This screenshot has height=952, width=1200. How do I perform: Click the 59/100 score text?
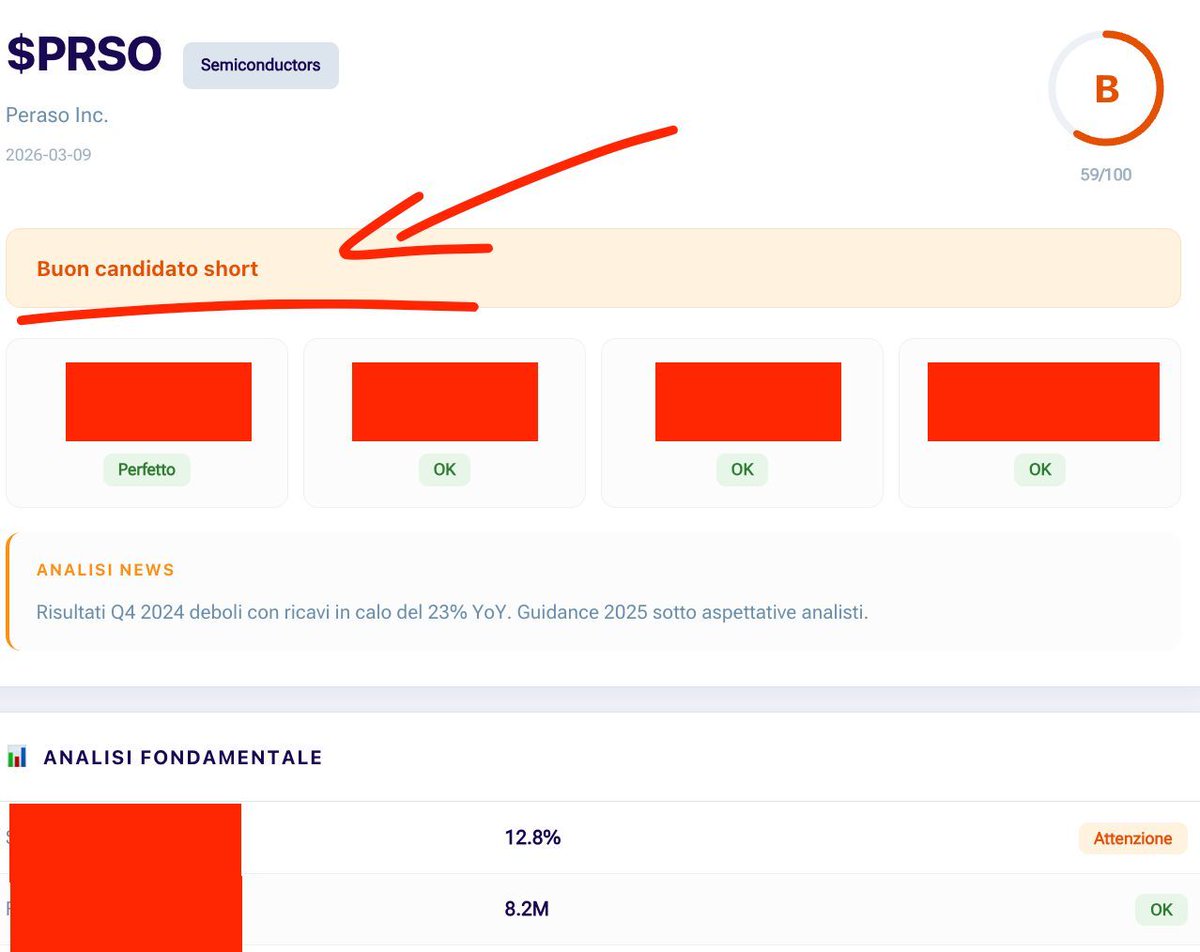tap(1106, 175)
